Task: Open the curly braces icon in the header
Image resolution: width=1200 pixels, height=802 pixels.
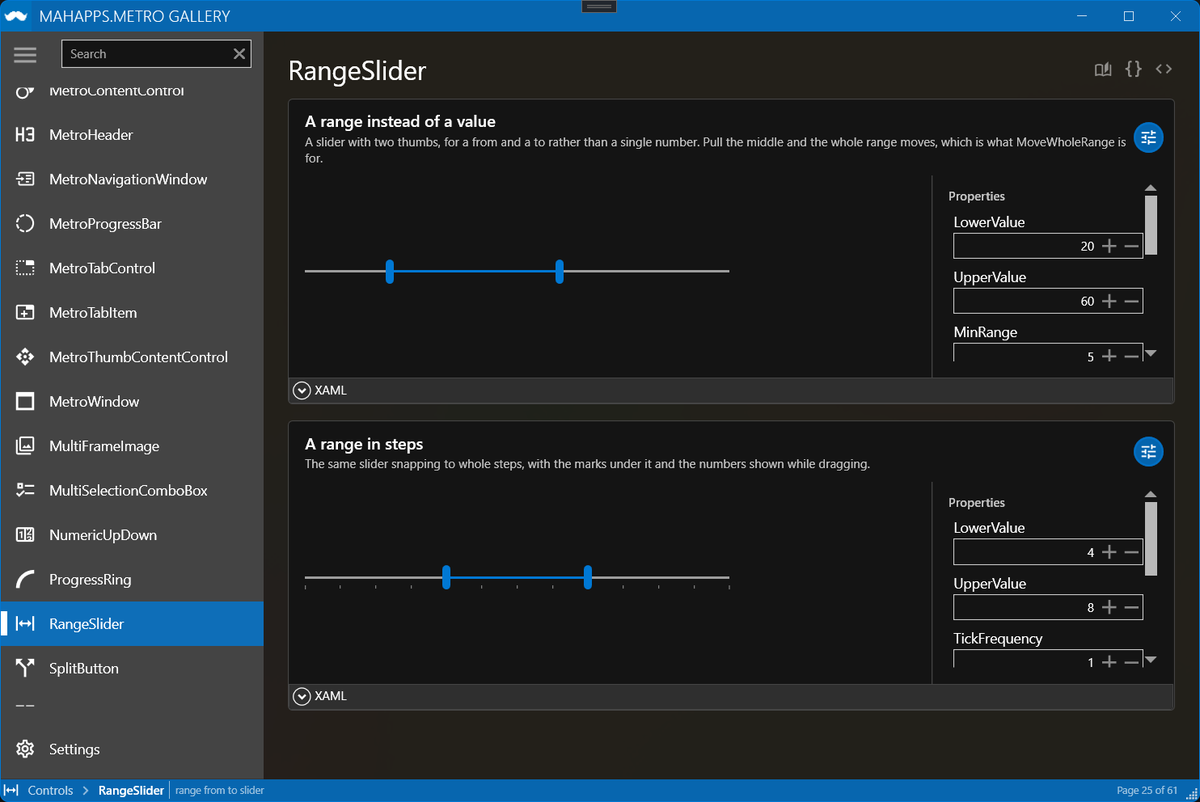Action: [1133, 69]
